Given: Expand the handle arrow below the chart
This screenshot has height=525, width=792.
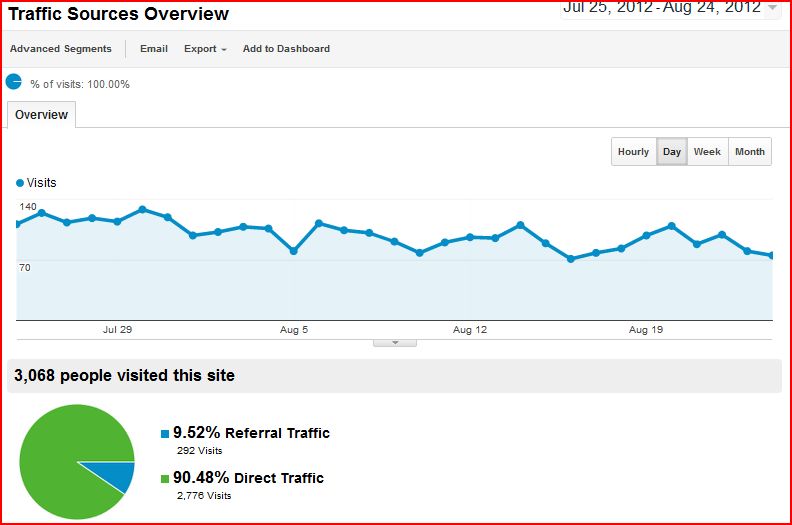Looking at the screenshot, I should tap(395, 343).
